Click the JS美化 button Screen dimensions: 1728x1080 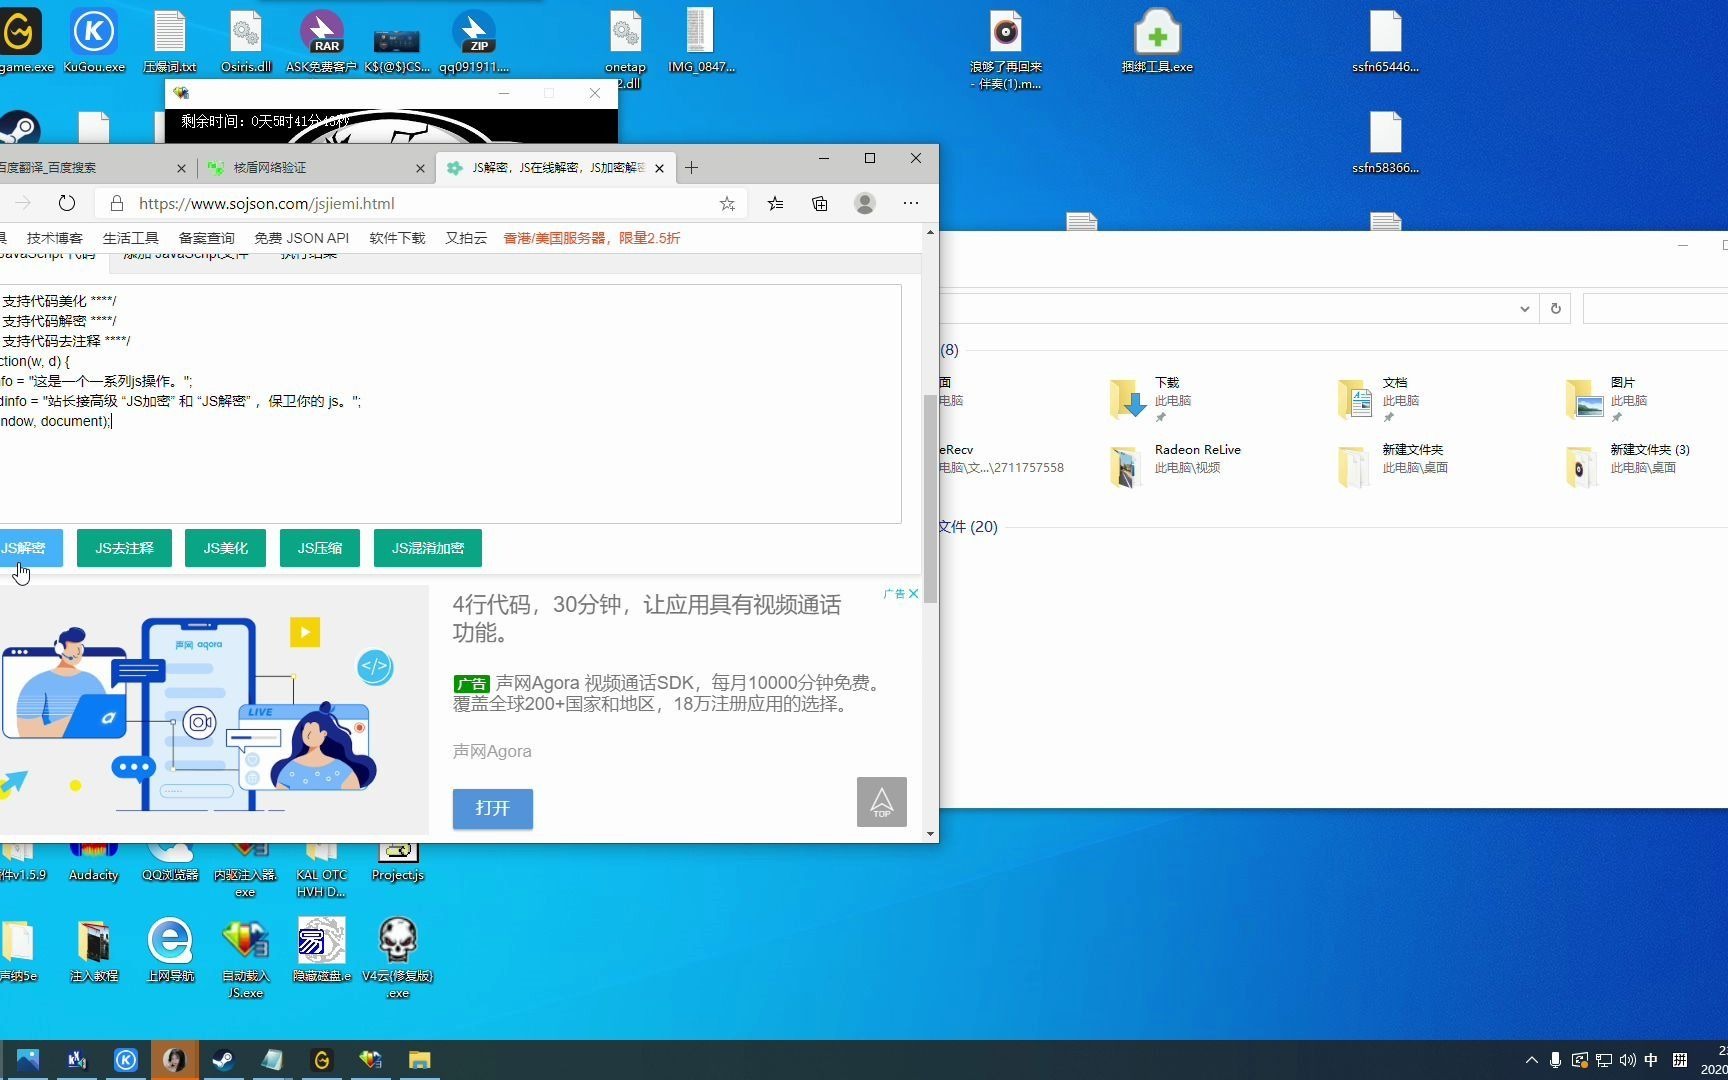tap(224, 548)
